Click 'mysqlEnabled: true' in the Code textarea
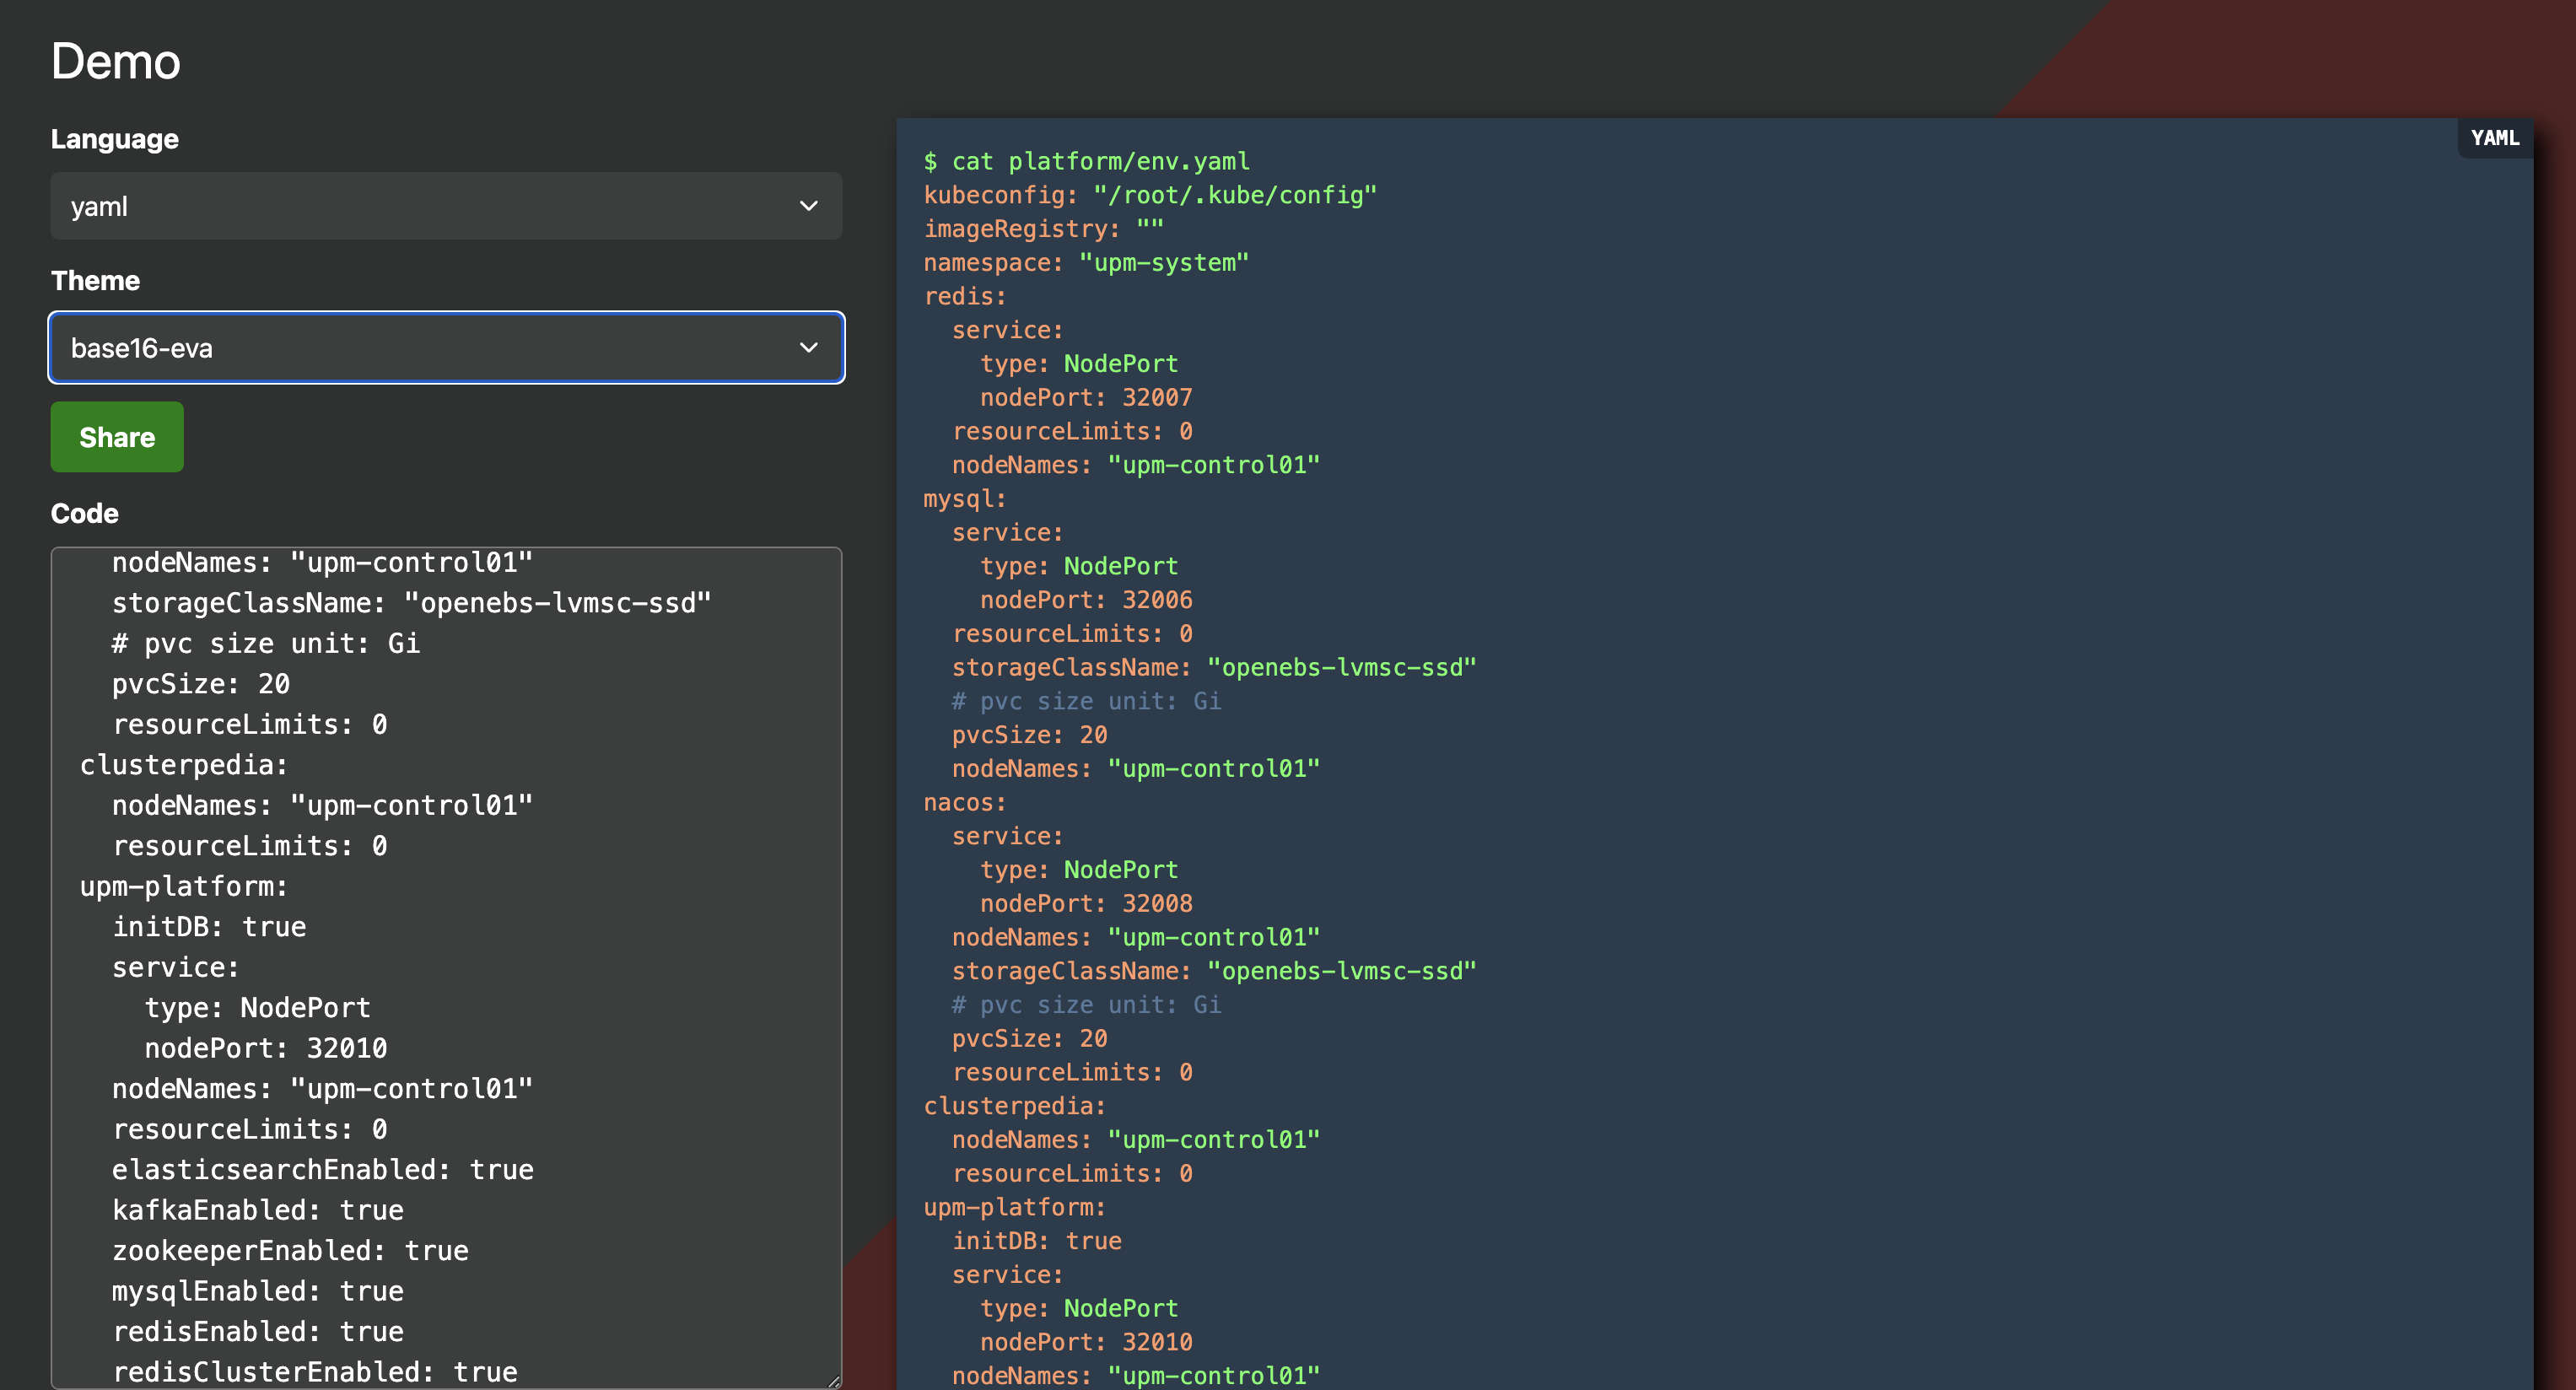Viewport: 2576px width, 1390px height. tap(258, 1291)
